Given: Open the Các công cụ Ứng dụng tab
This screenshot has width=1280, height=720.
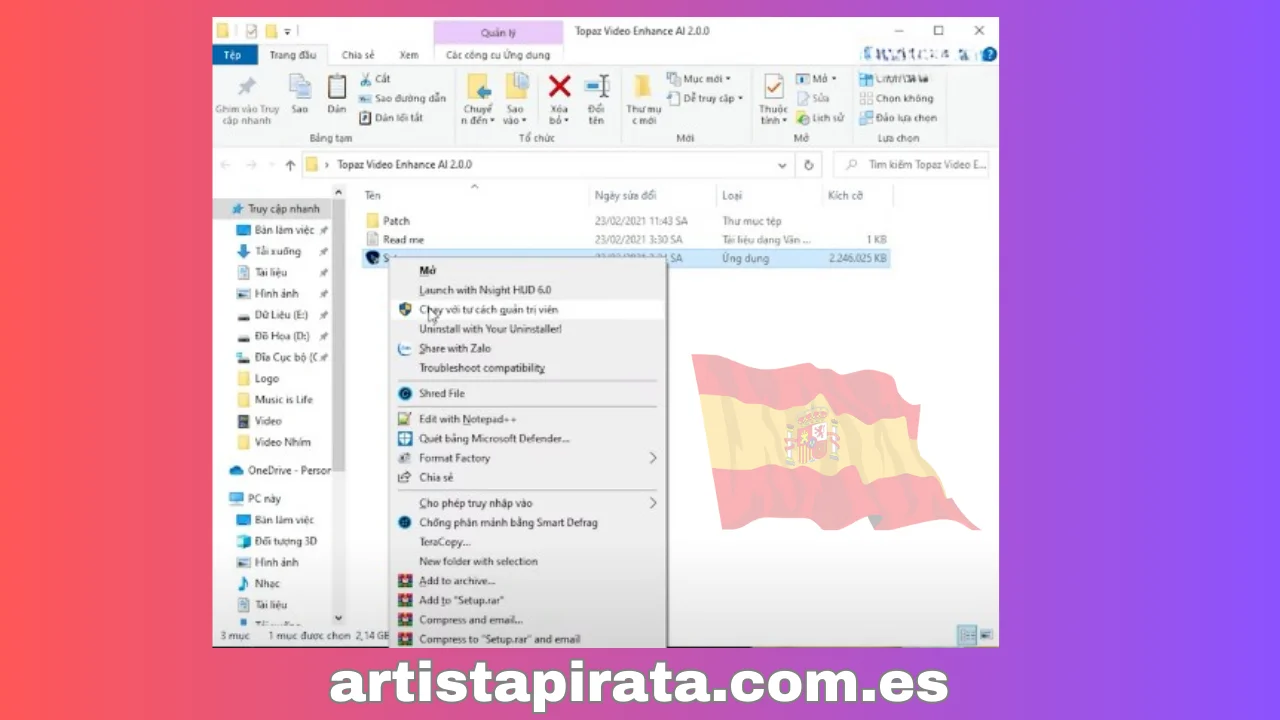Looking at the screenshot, I should 498,55.
